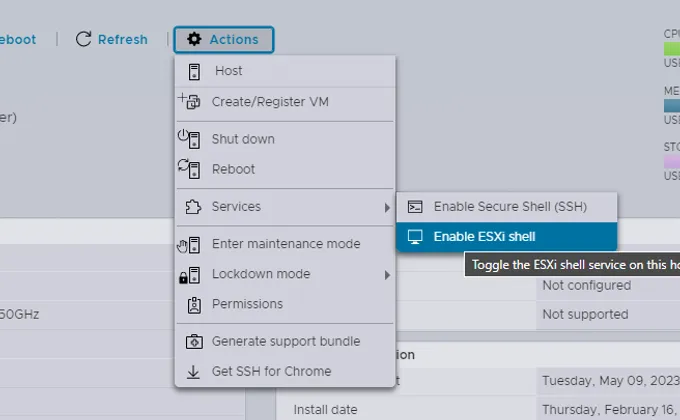Select Shut down from menu
The image size is (680, 420).
point(285,139)
